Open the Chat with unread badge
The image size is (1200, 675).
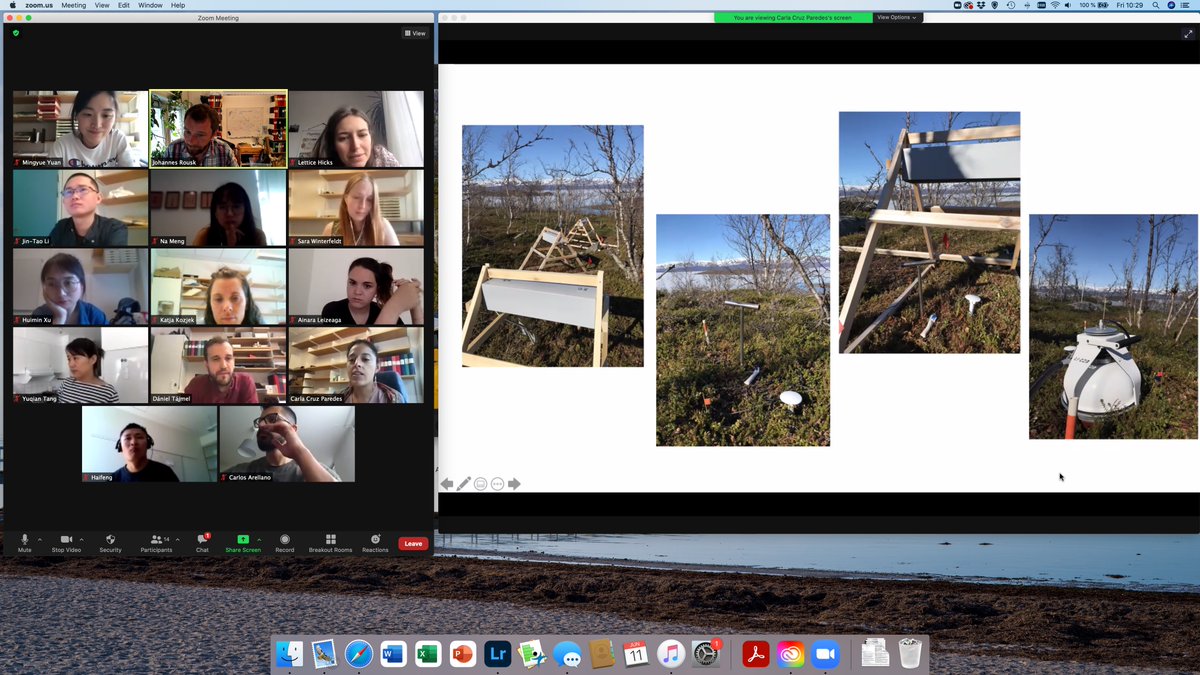(x=202, y=540)
